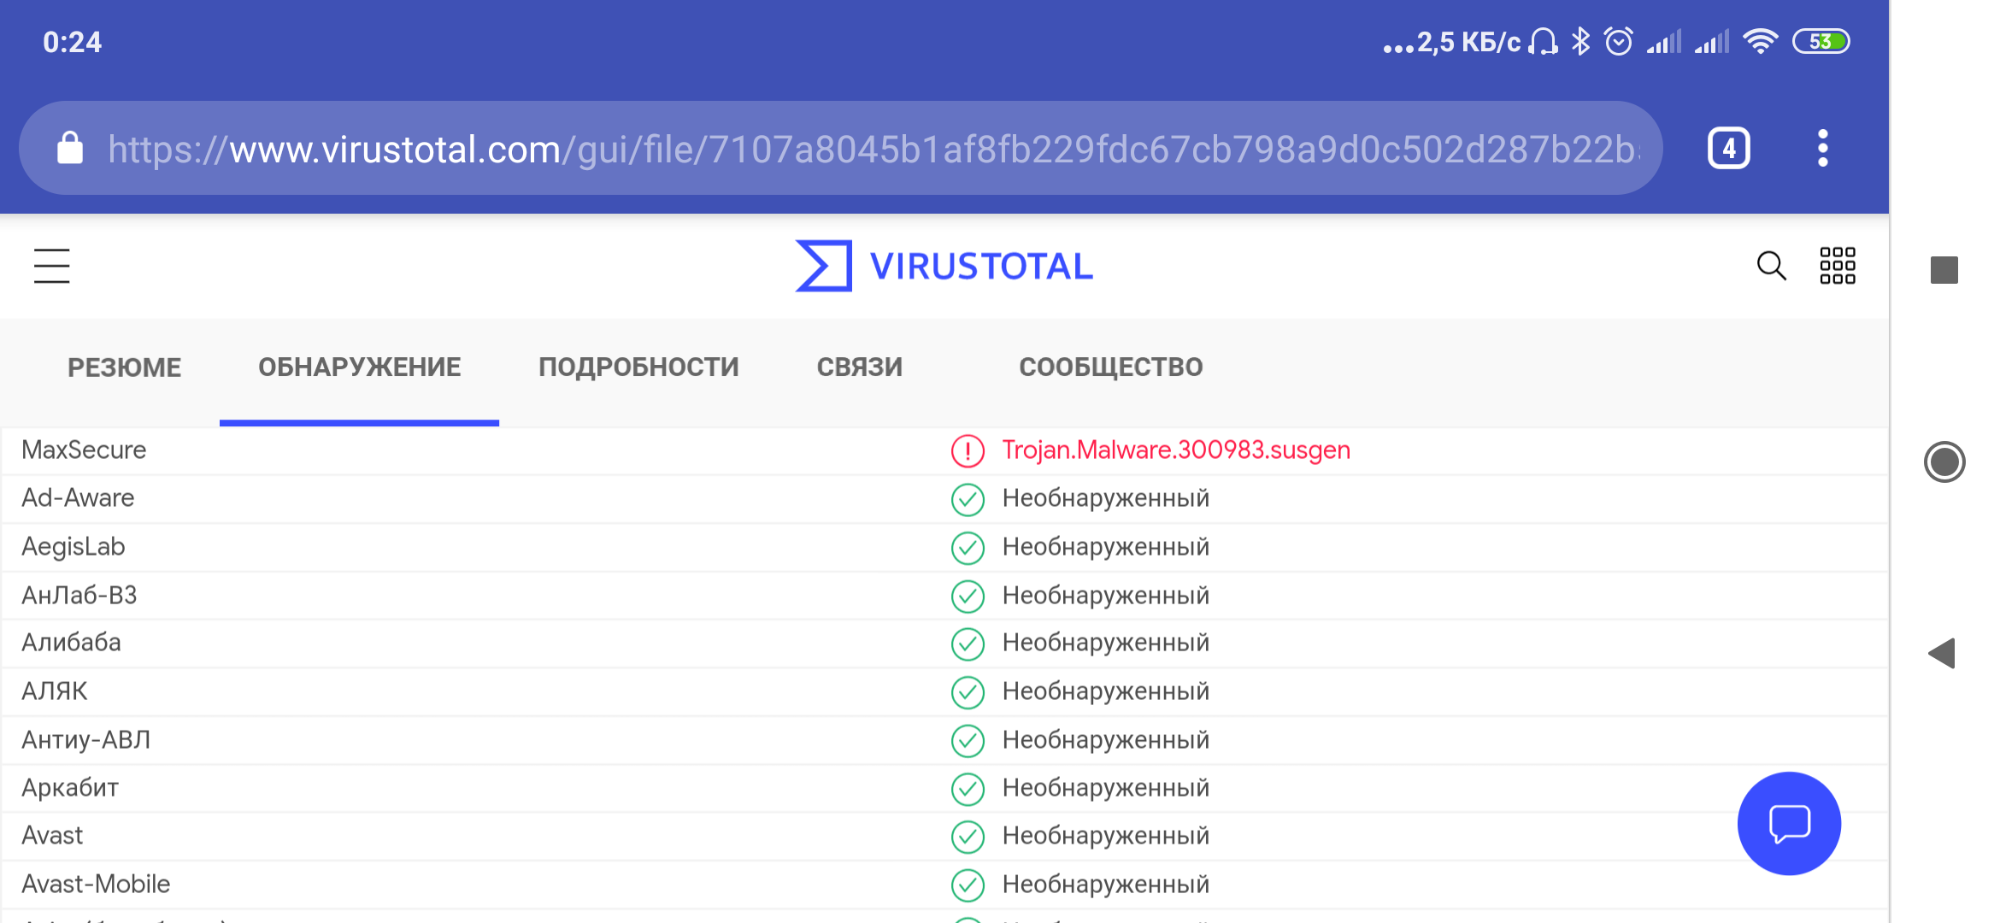Tap the Android back triangle button

click(1942, 654)
